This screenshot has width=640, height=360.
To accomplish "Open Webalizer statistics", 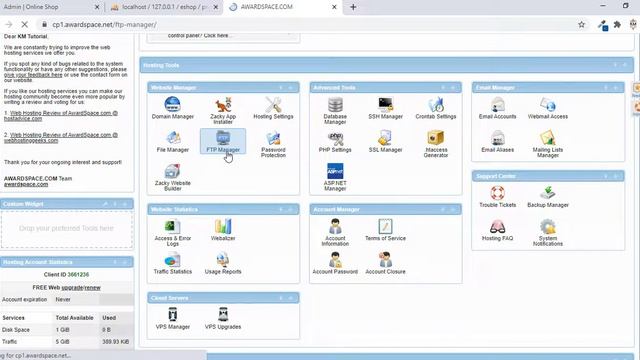I will click(x=223, y=230).
